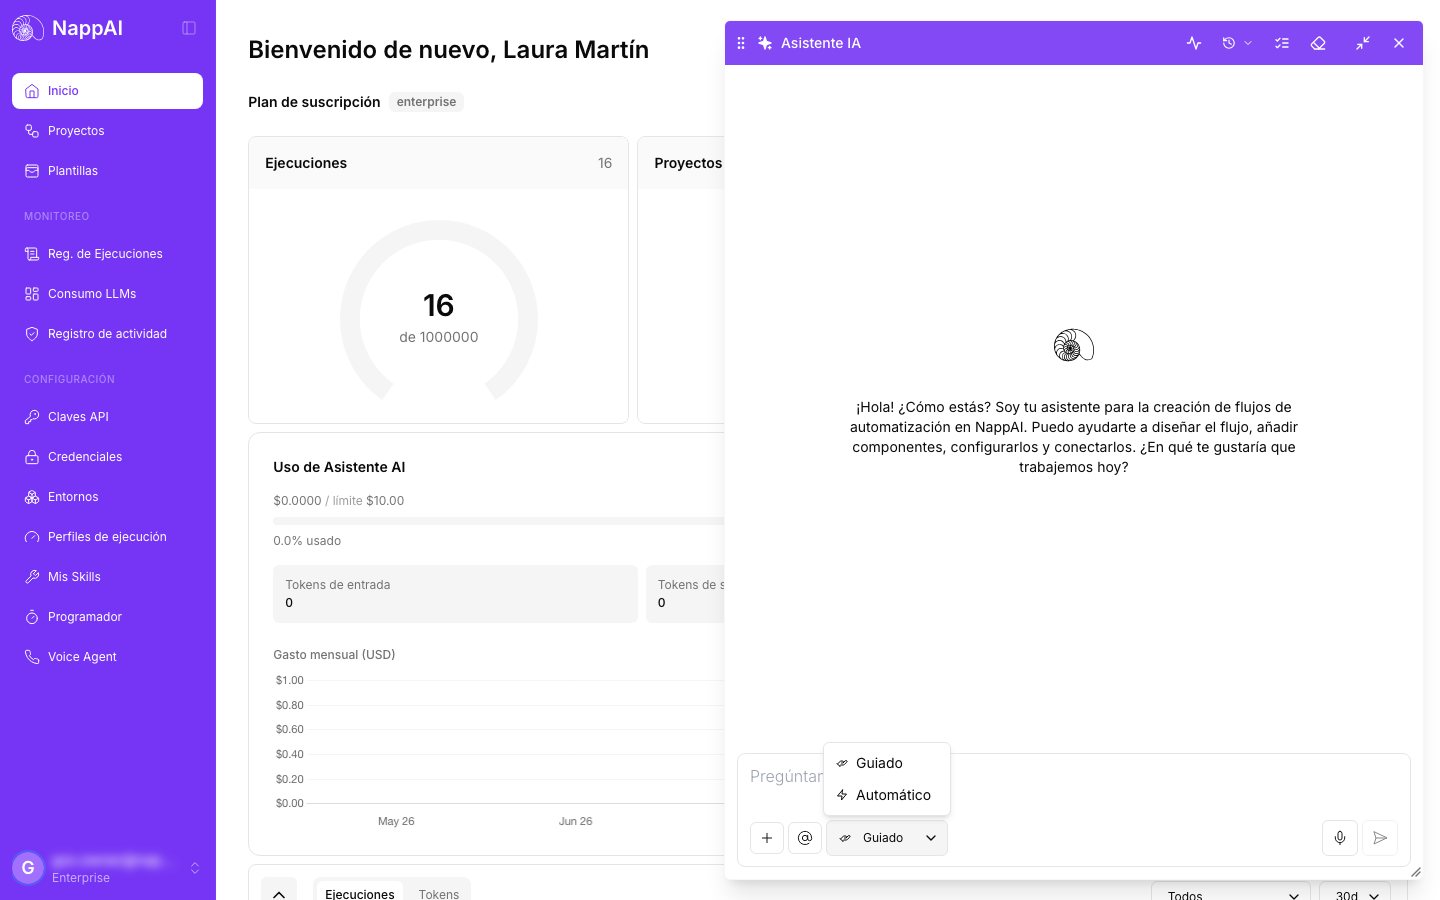Viewport: 1440px width, 900px height.
Task: Shrink the Asistente IA panel
Action: click(x=1363, y=43)
